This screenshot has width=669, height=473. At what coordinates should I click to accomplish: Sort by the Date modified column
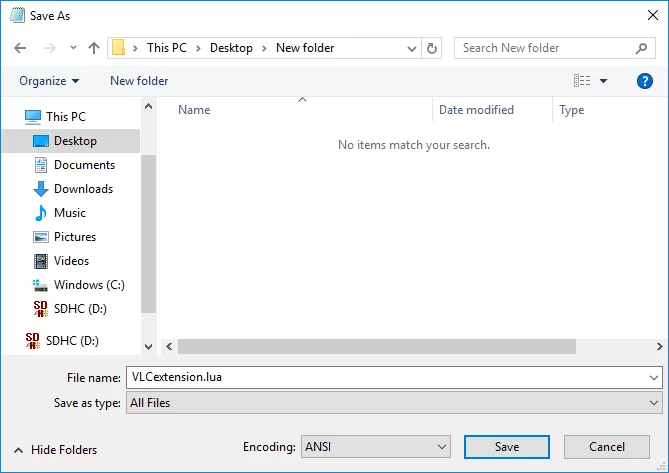(x=476, y=110)
